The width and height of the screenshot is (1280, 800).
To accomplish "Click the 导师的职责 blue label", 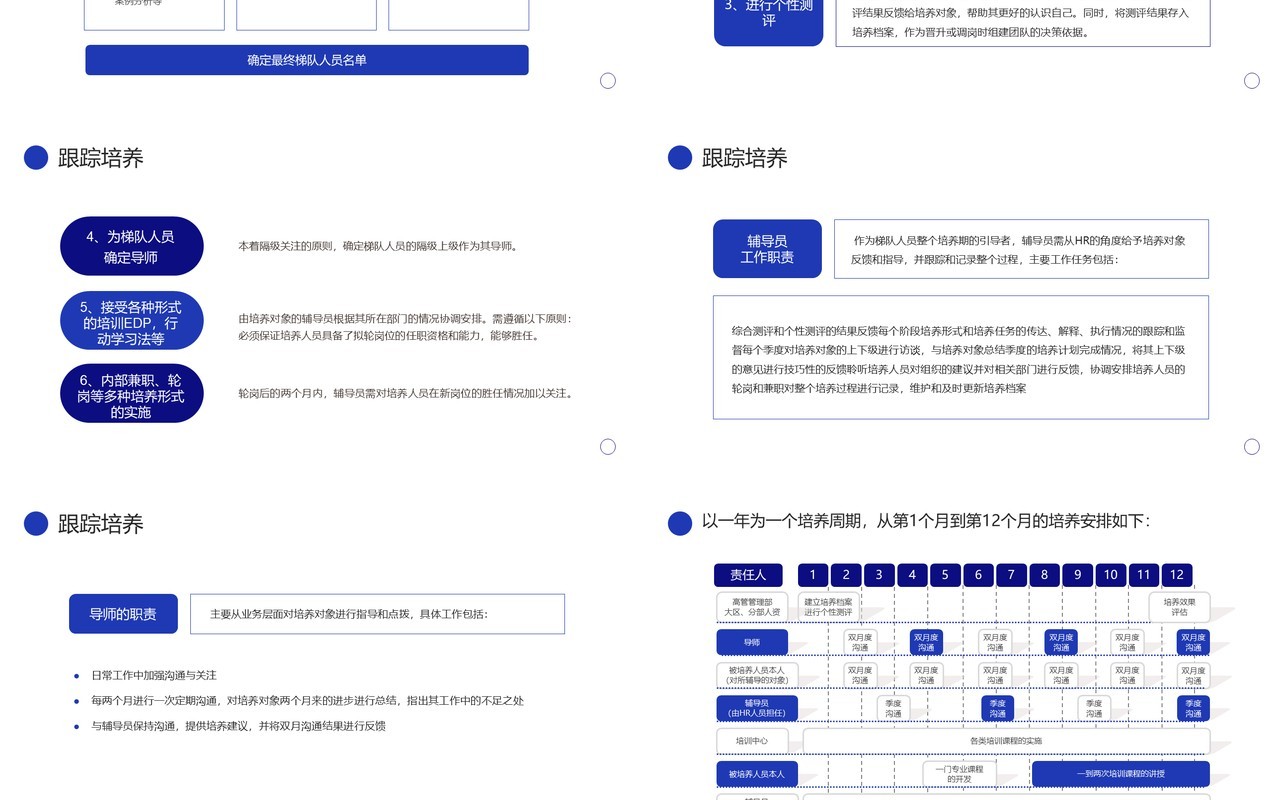I will 123,614.
